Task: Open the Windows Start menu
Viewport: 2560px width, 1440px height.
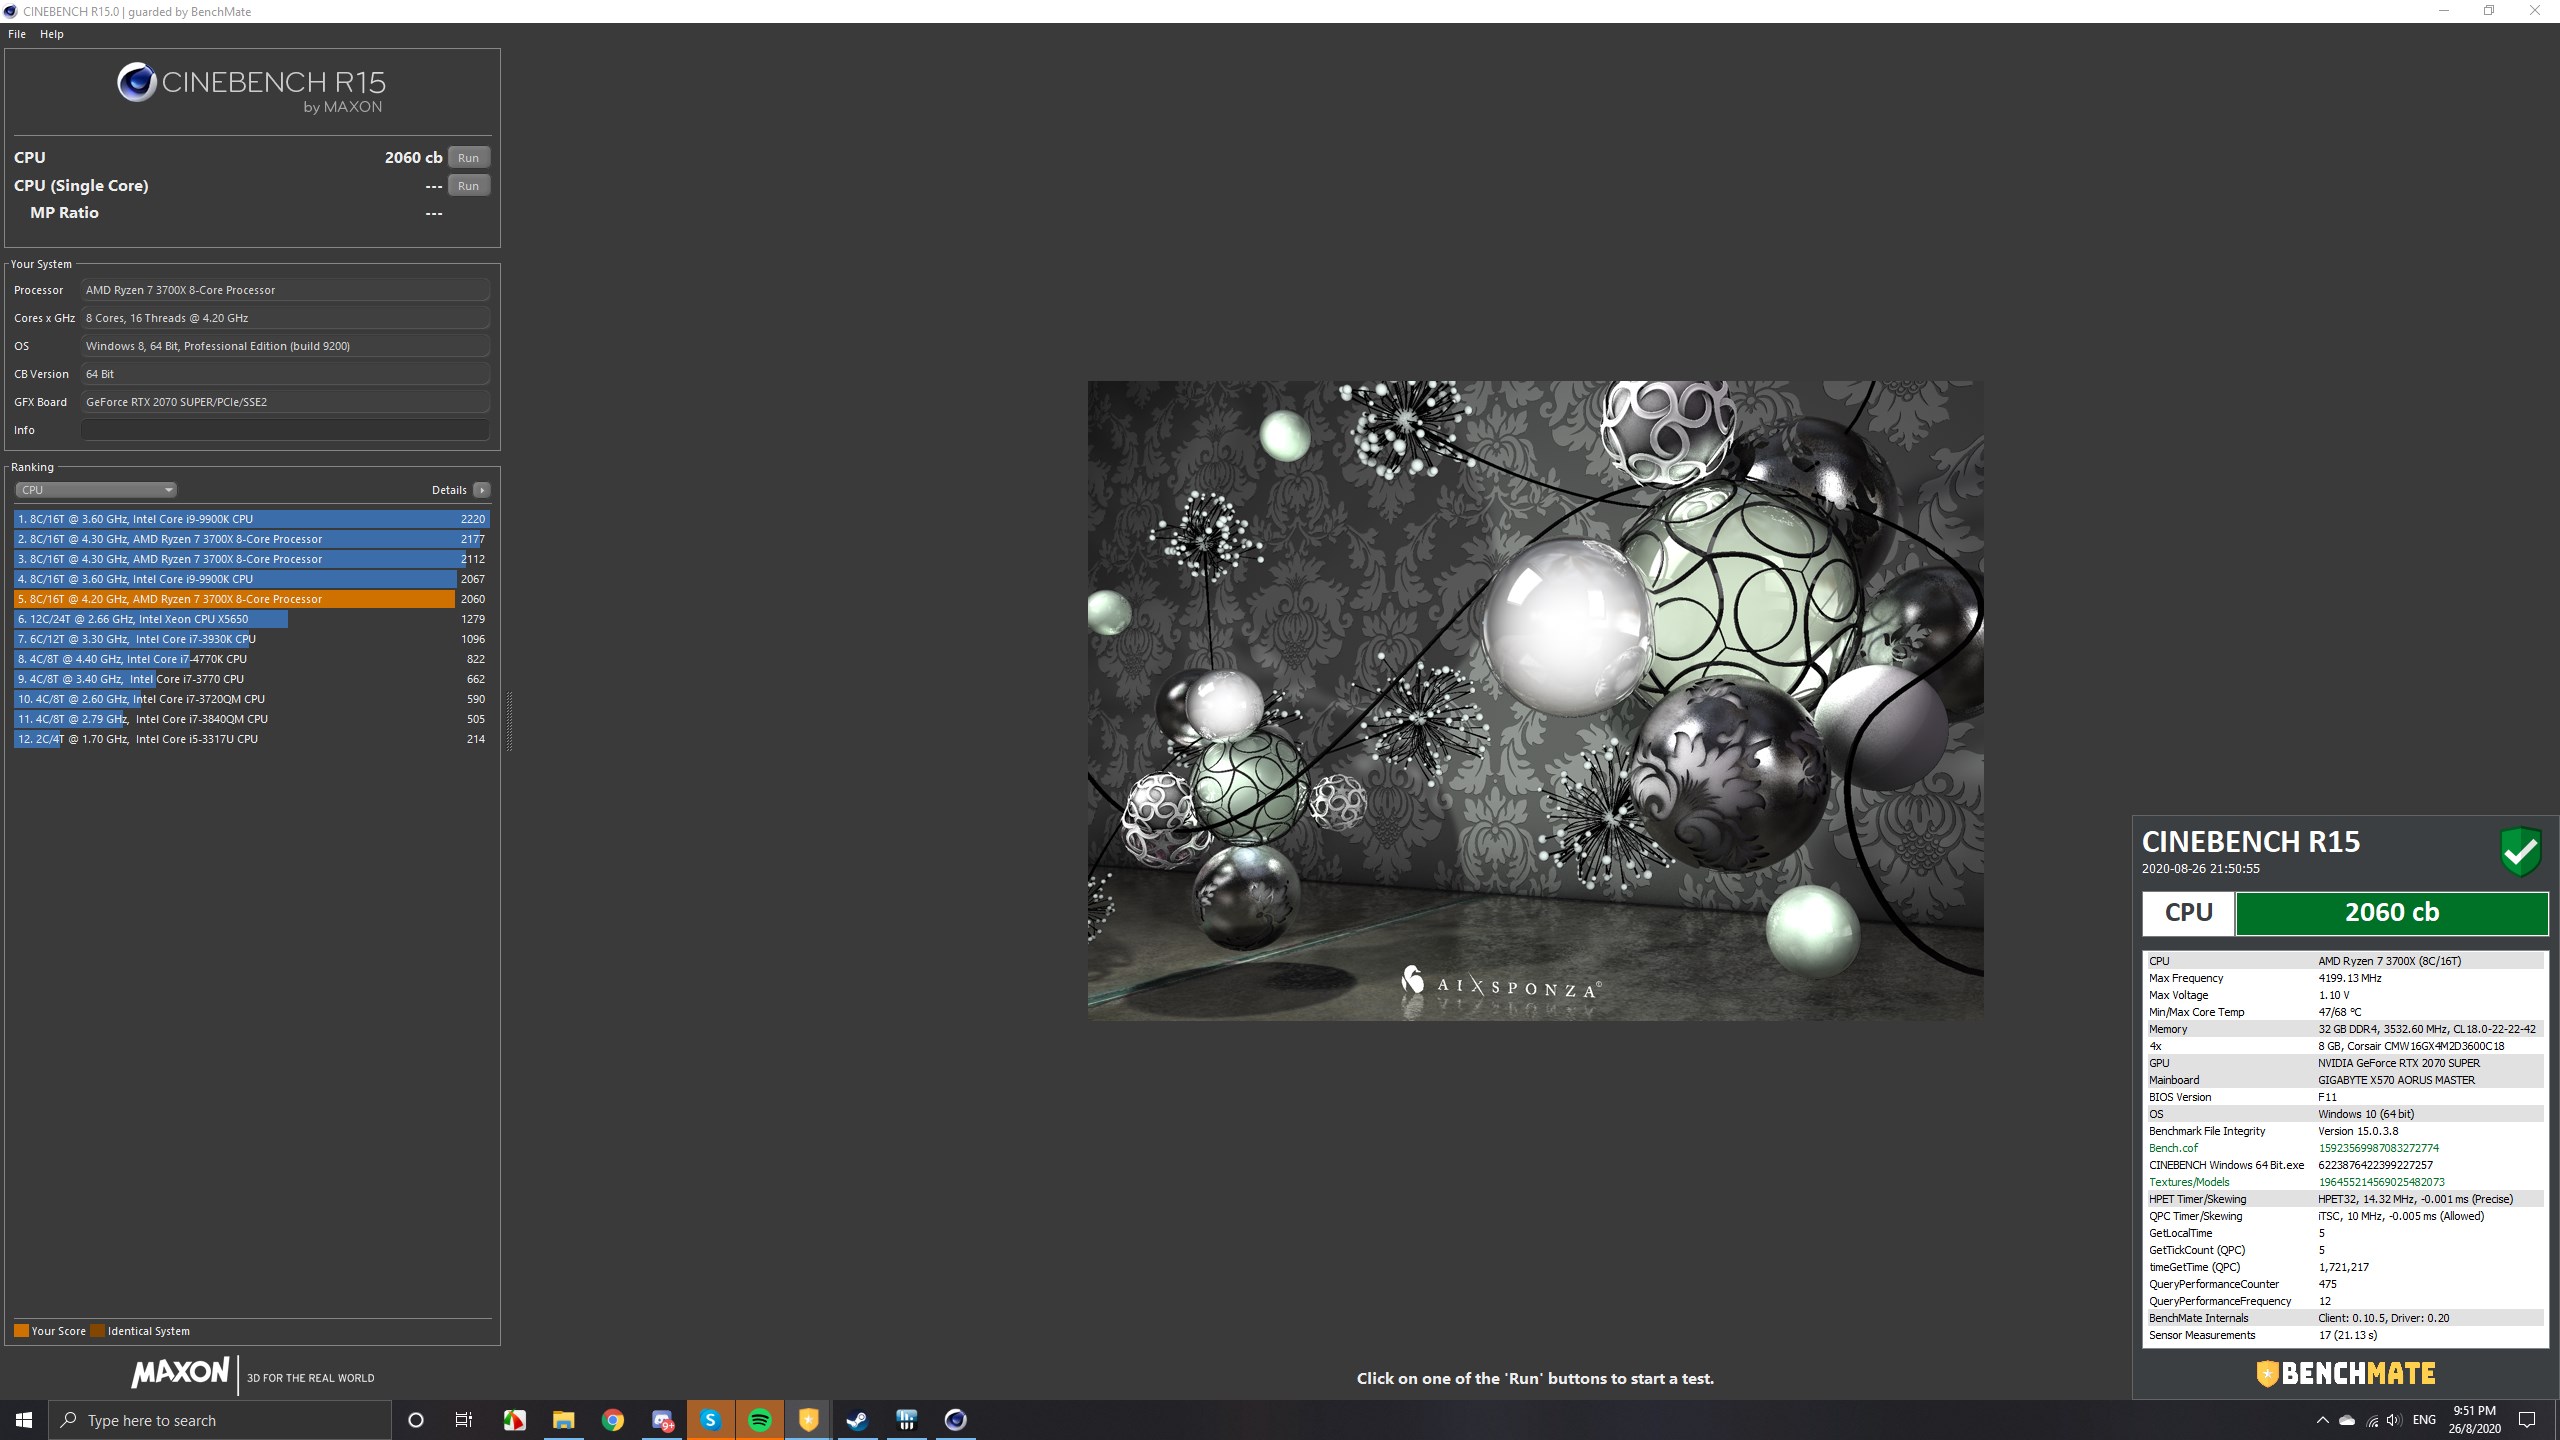Action: 24,1420
